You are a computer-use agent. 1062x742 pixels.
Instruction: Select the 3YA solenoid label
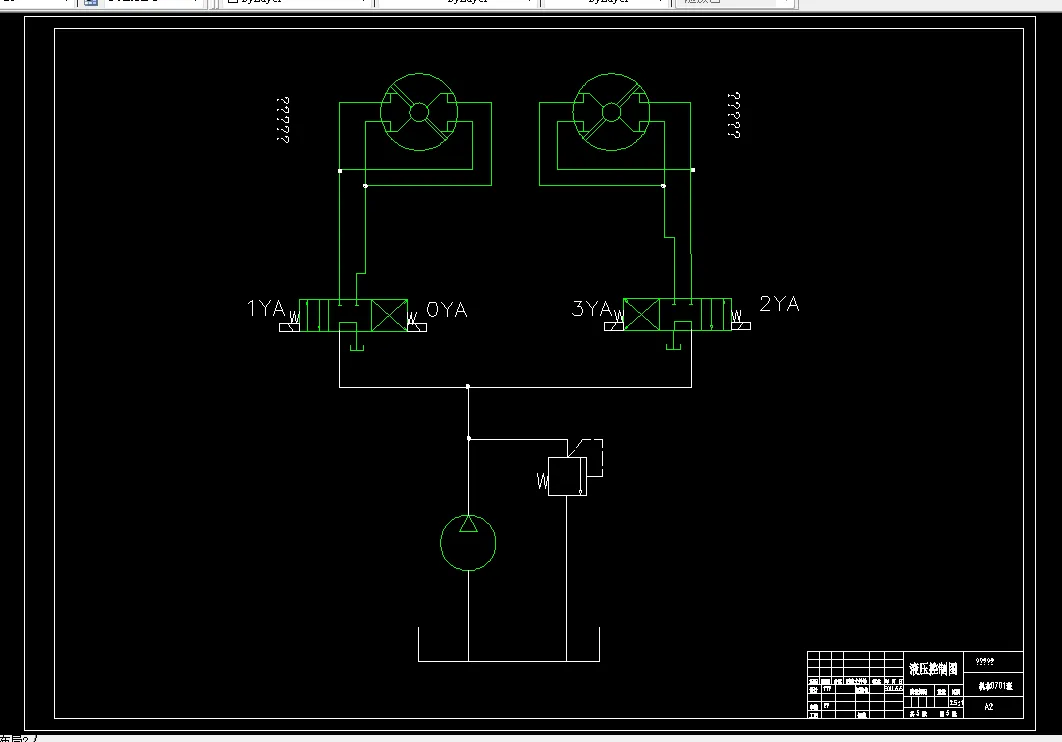pyautogui.click(x=591, y=309)
